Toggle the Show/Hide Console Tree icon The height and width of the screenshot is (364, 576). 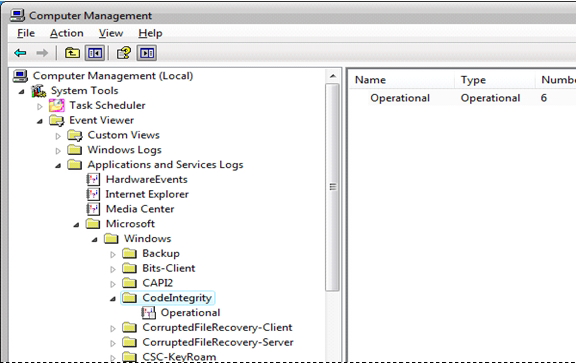pyautogui.click(x=94, y=53)
